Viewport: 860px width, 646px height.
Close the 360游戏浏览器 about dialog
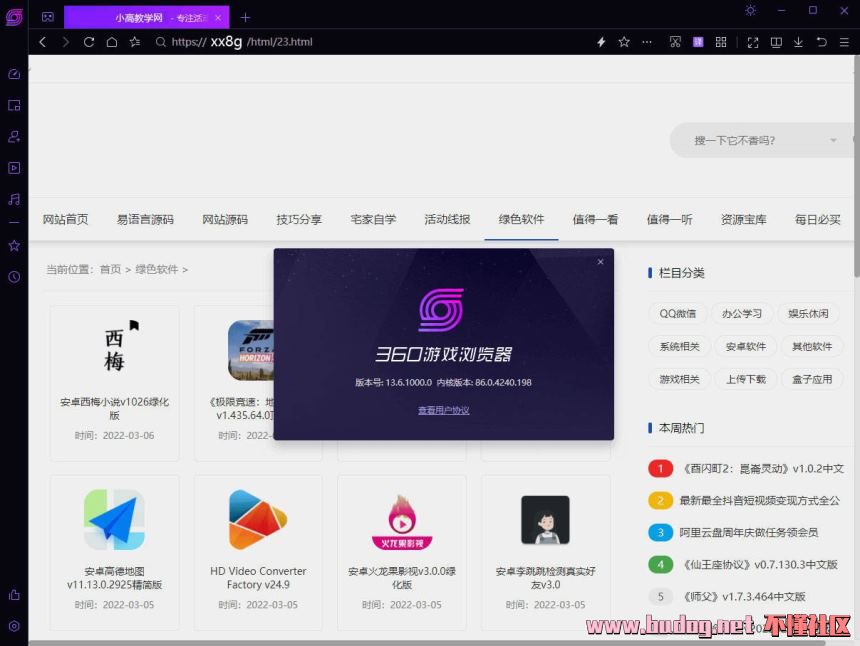pyautogui.click(x=601, y=262)
